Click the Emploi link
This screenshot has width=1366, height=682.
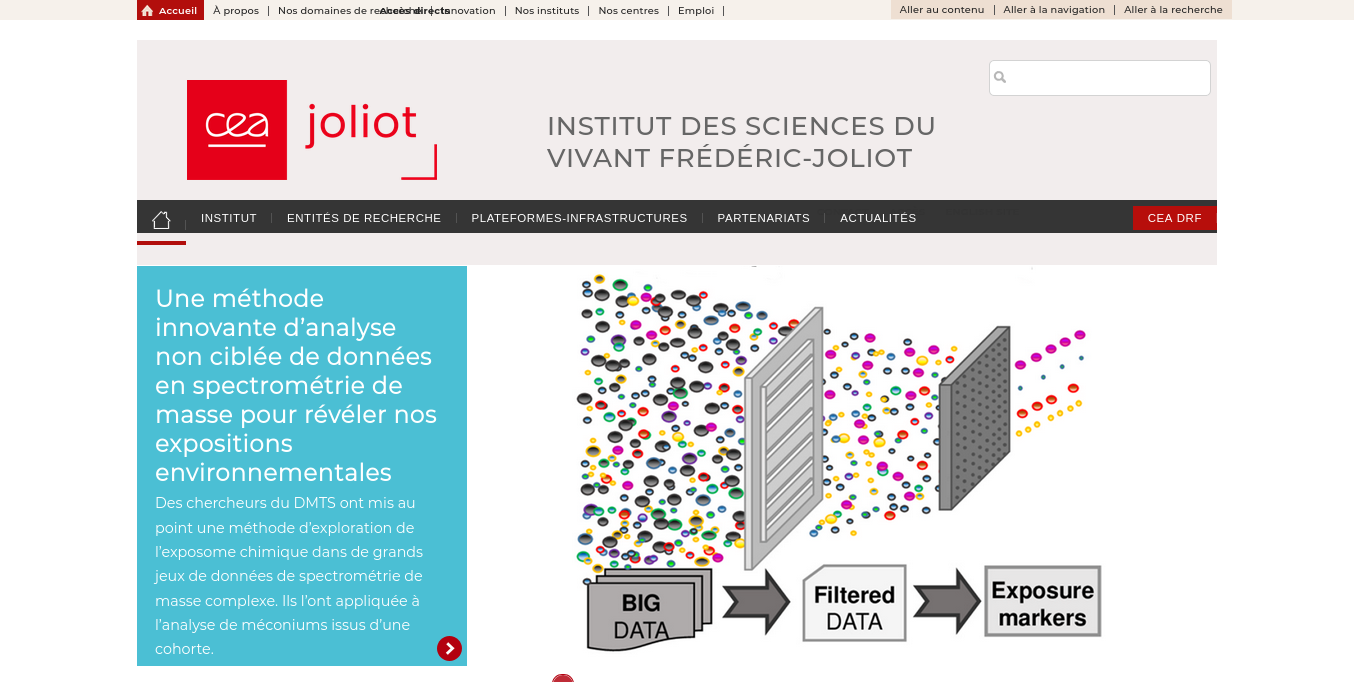coord(696,11)
